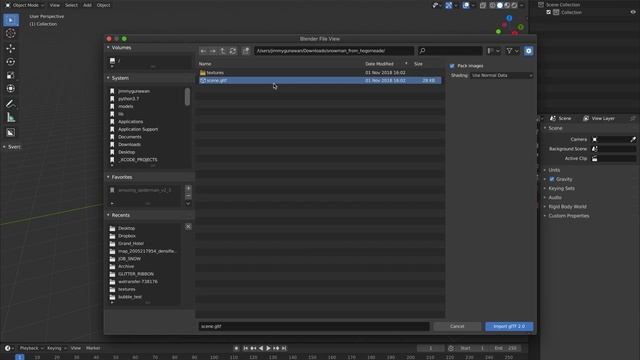The image size is (640, 360).
Task: Select the scene.gltf file row
Action: pos(320,80)
